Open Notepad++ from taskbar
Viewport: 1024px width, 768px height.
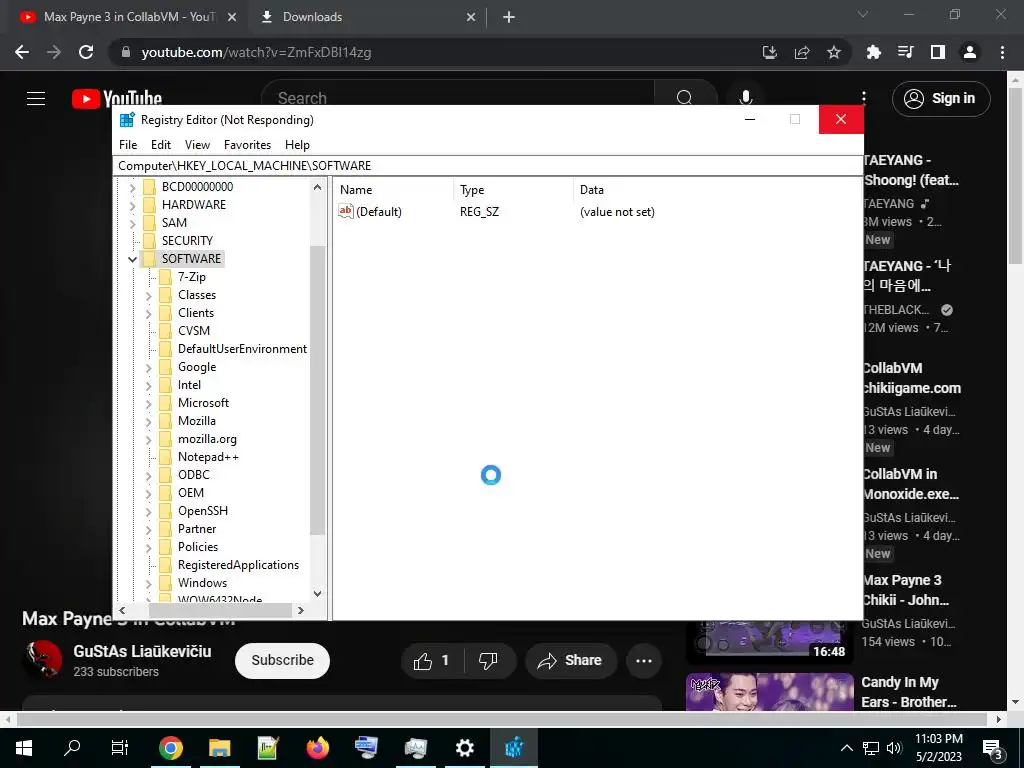point(268,748)
